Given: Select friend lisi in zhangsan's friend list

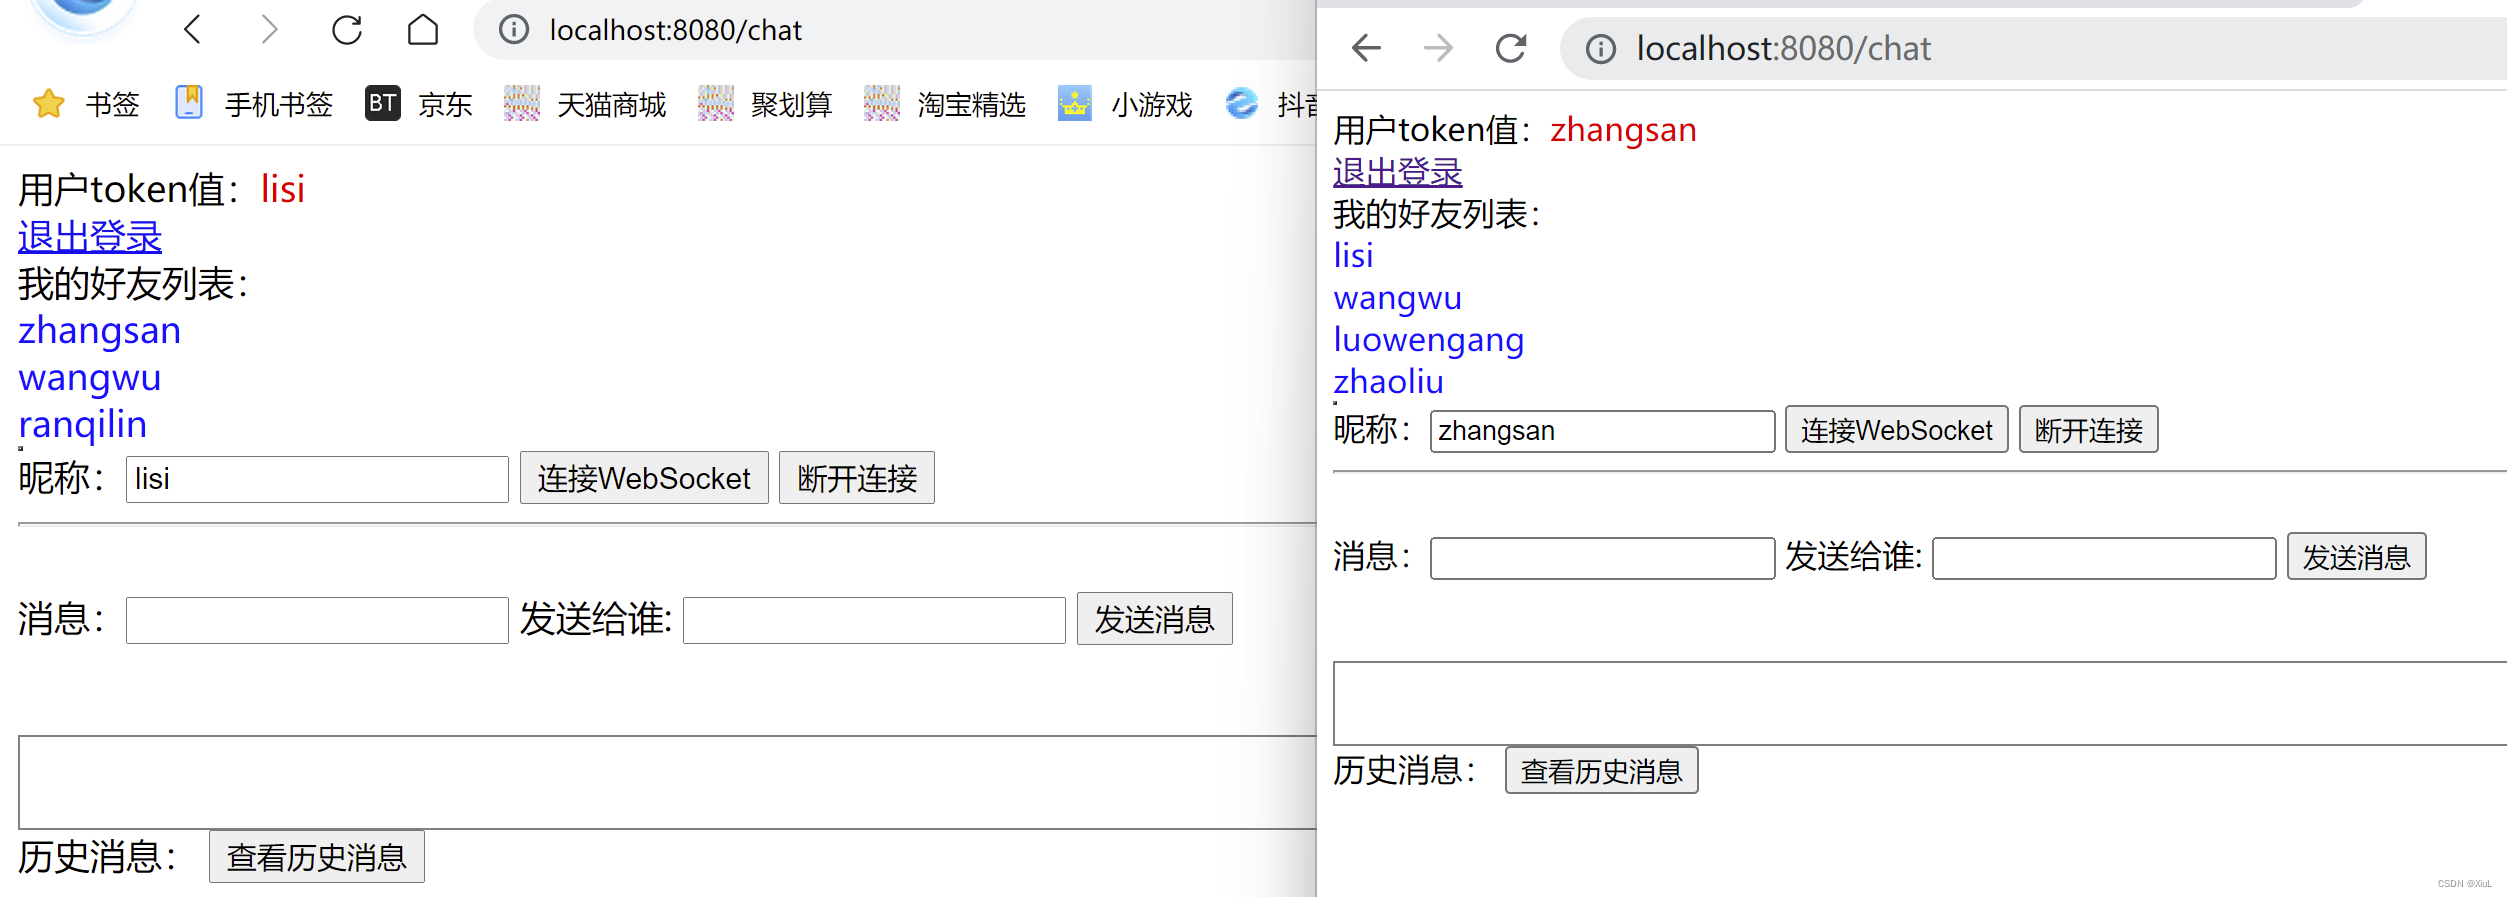Looking at the screenshot, I should [x=1353, y=256].
